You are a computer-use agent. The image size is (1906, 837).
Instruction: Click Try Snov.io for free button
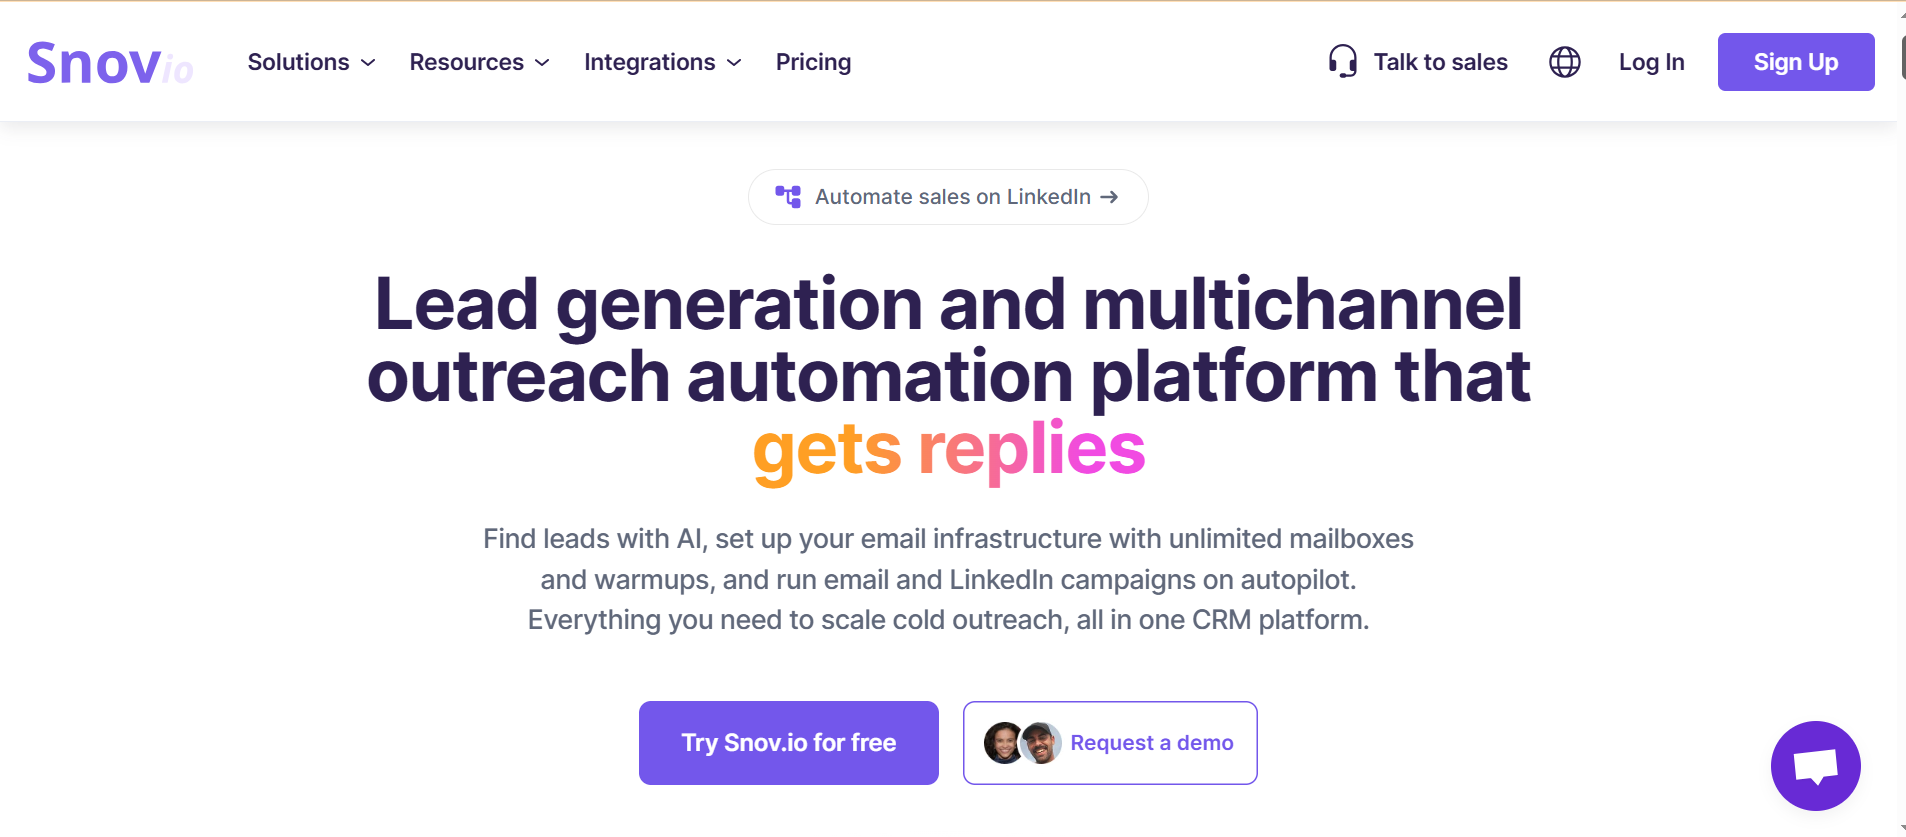click(x=788, y=743)
